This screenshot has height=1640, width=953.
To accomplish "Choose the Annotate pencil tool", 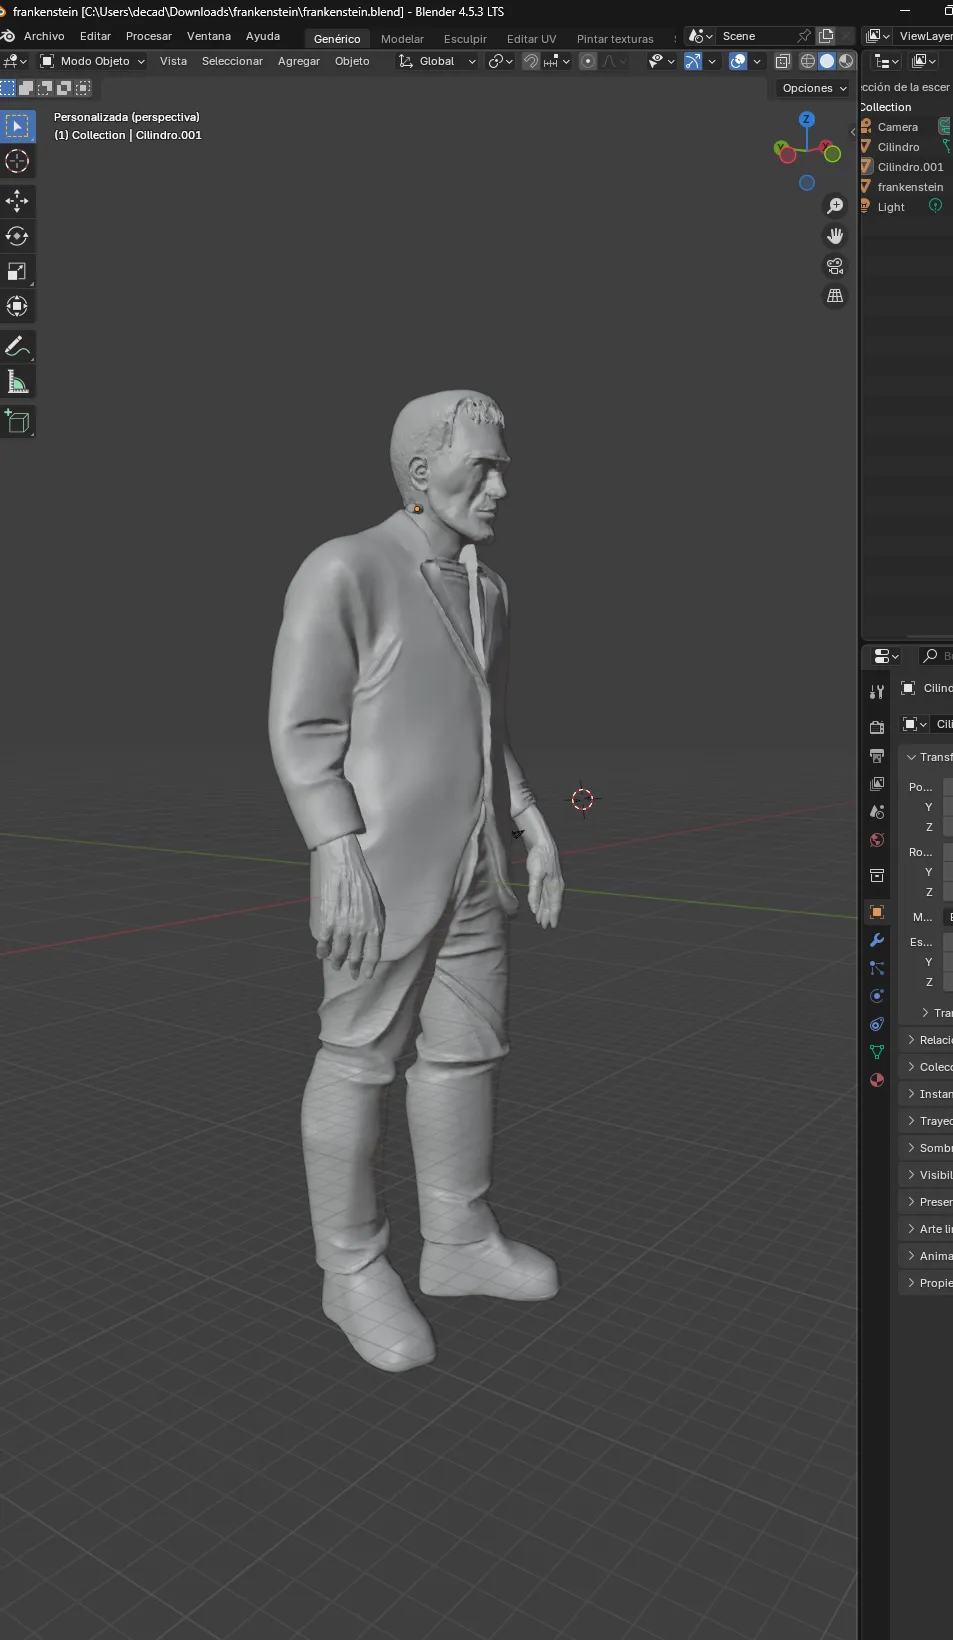I will (x=17, y=347).
